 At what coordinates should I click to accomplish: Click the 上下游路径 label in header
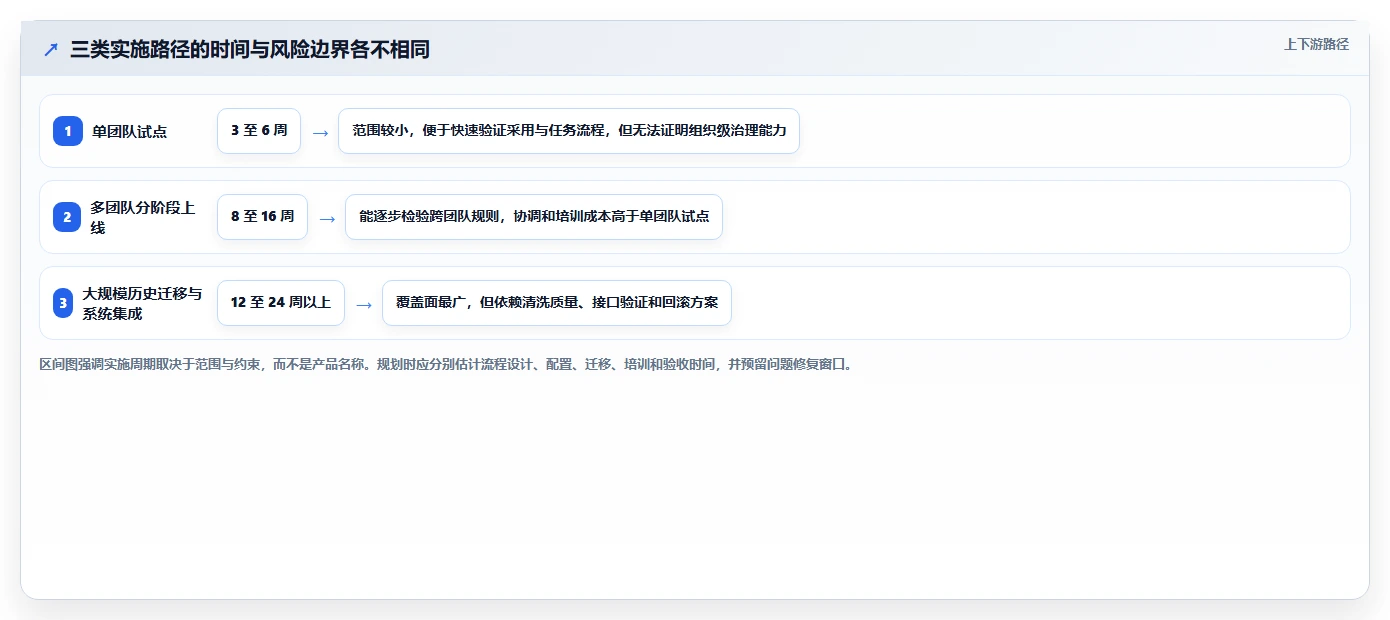pos(1316,44)
